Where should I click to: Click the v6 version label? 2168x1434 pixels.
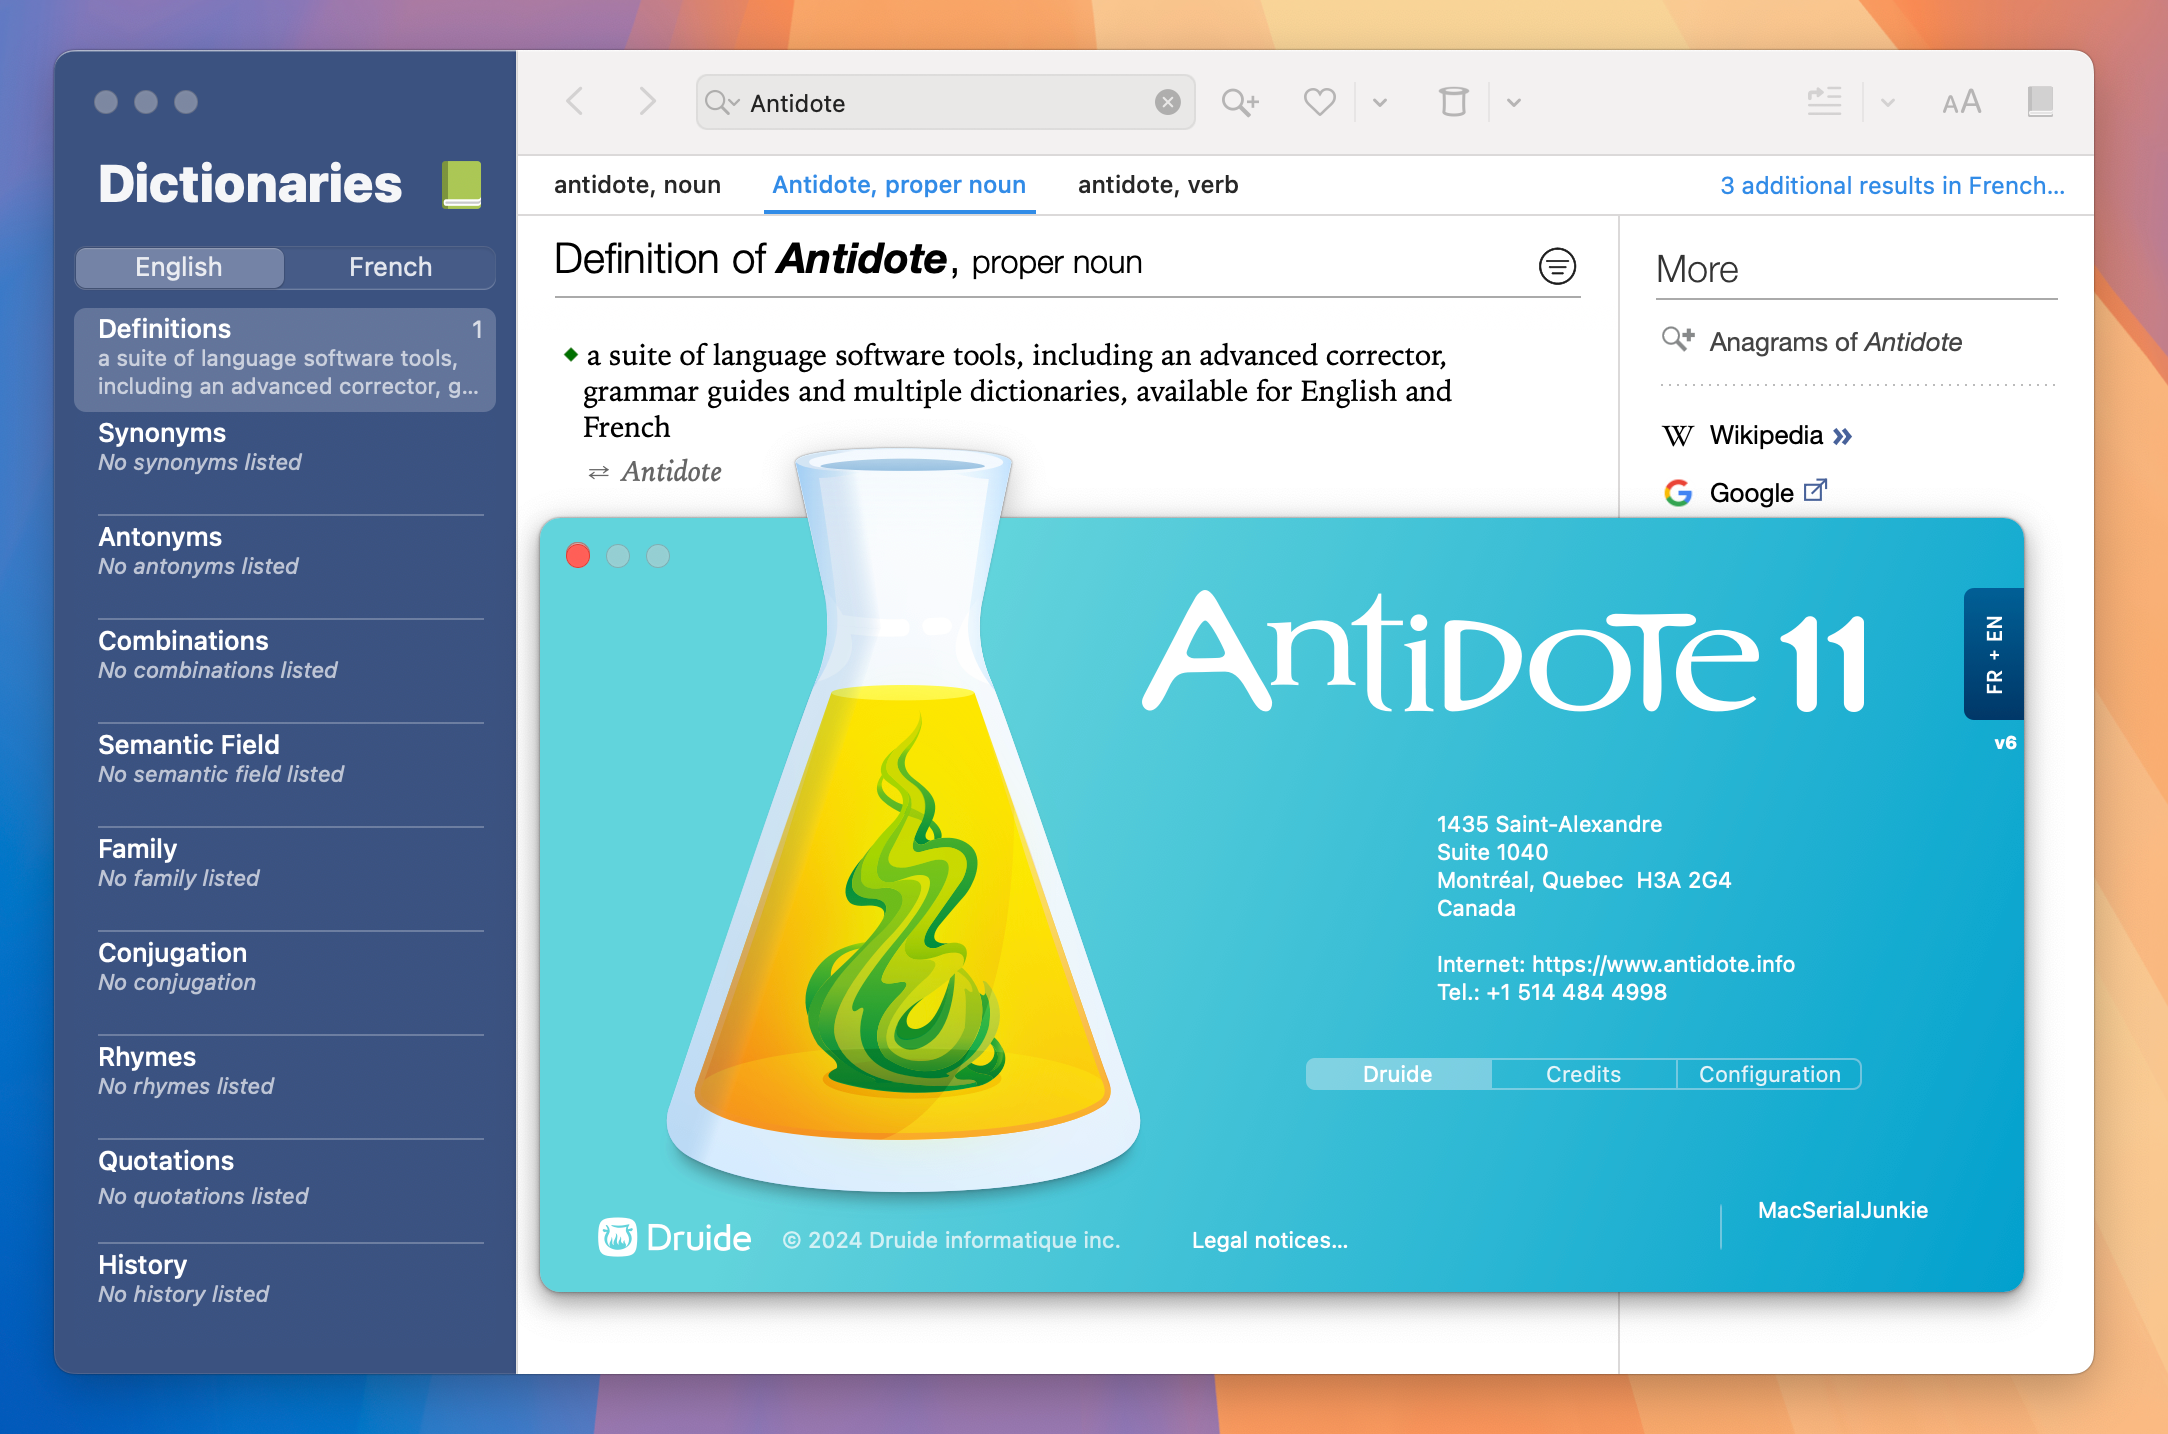pyautogui.click(x=2005, y=743)
